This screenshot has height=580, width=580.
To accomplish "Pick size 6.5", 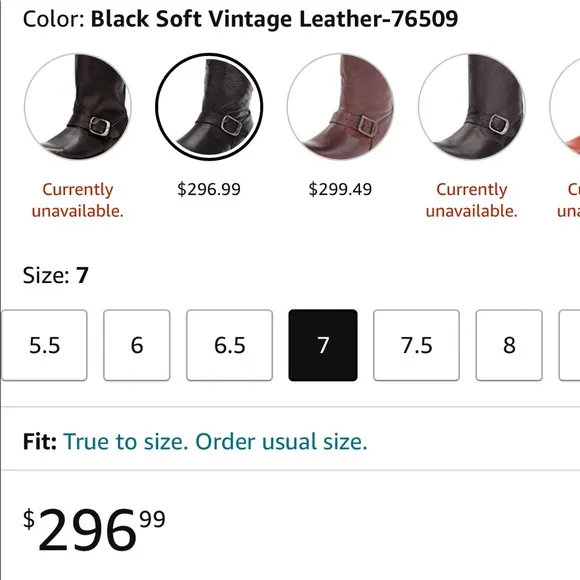I will pos(230,345).
